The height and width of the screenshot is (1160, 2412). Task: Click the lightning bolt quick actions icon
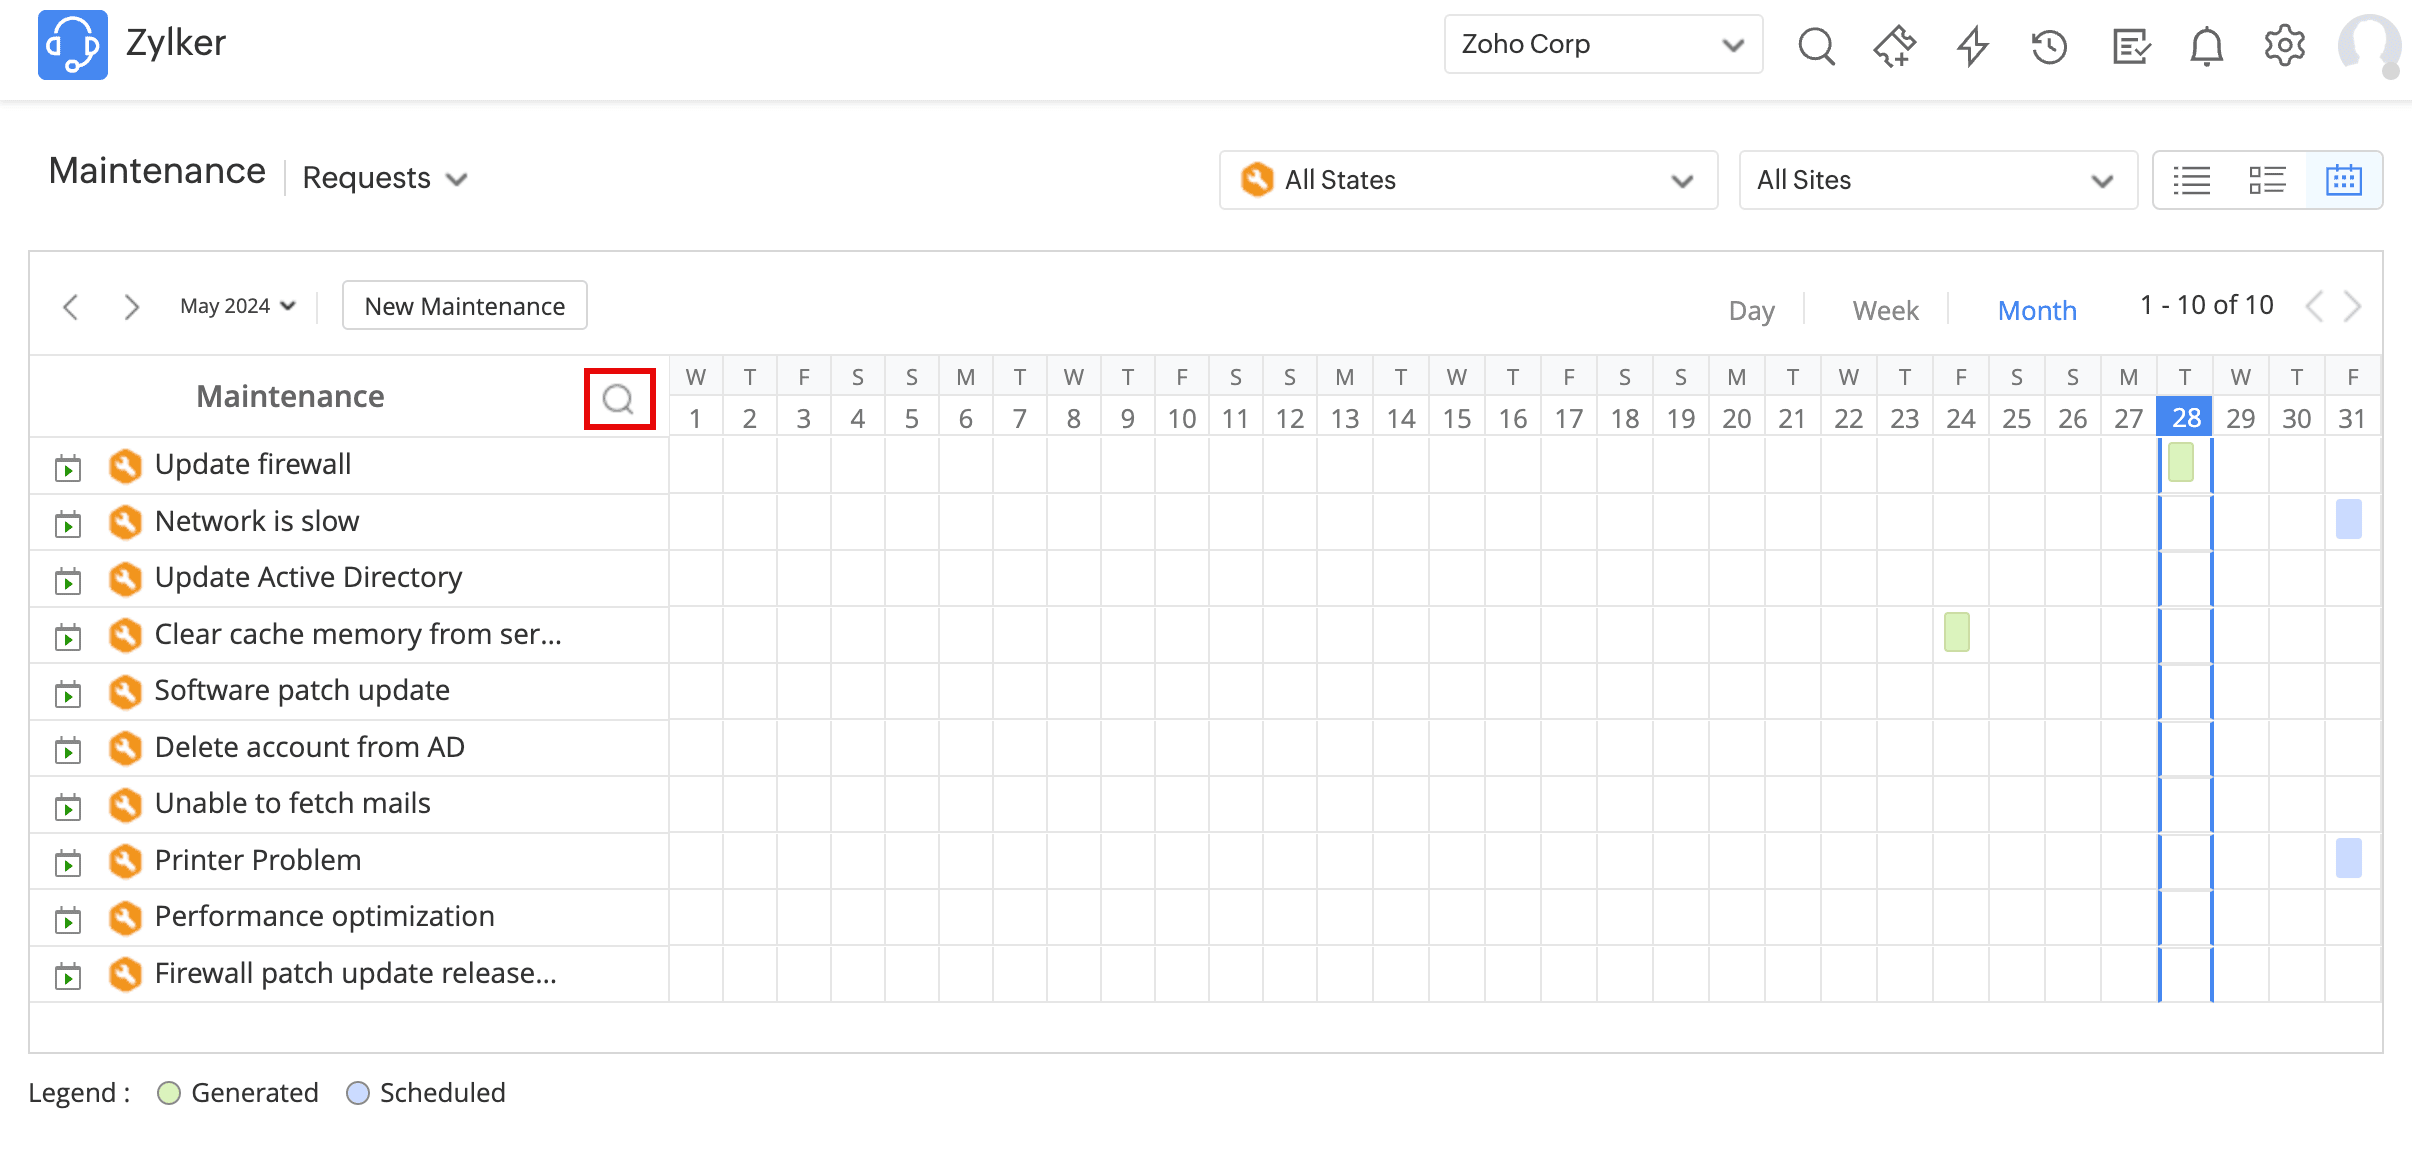coord(1972,46)
